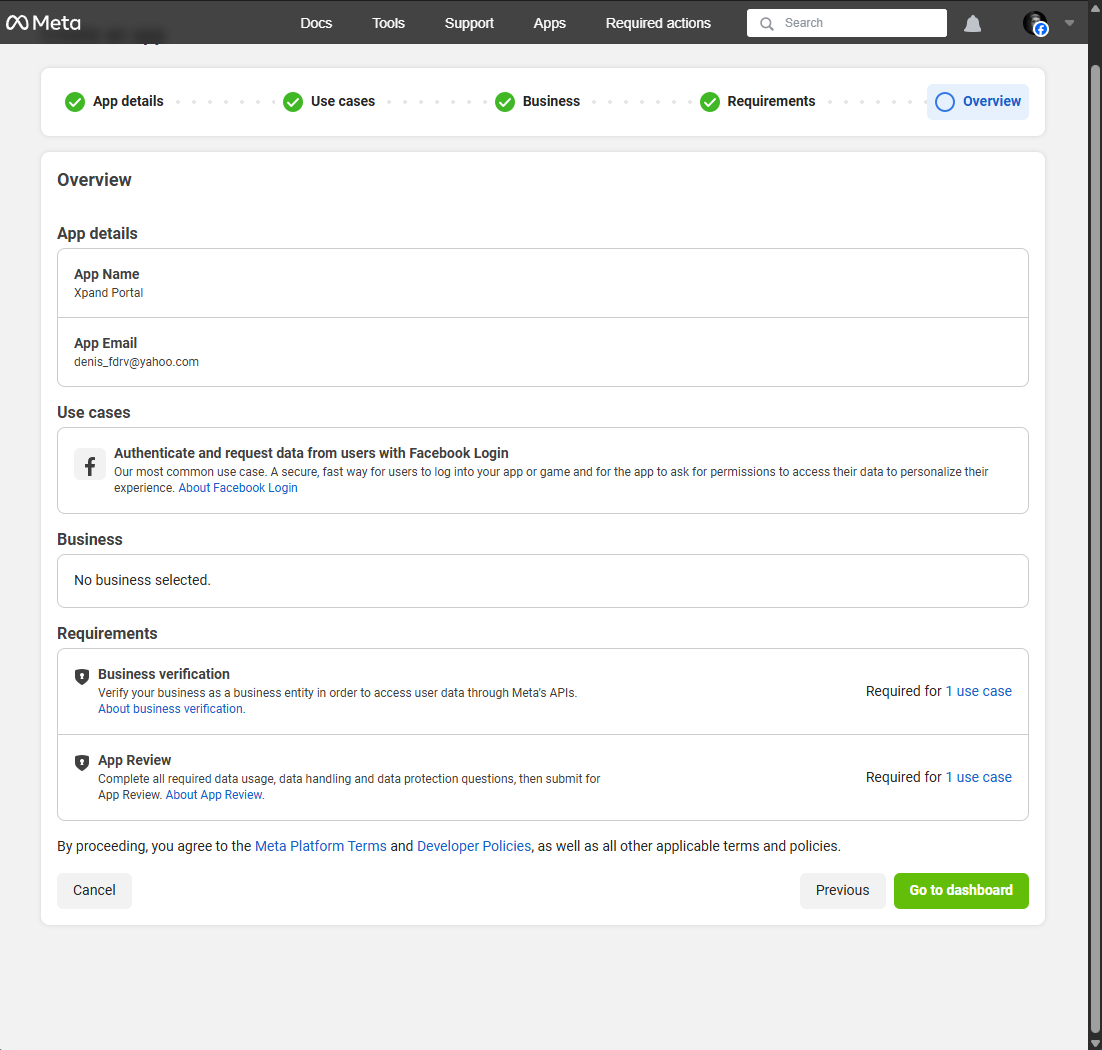Click Facebook Login use case title

(311, 453)
